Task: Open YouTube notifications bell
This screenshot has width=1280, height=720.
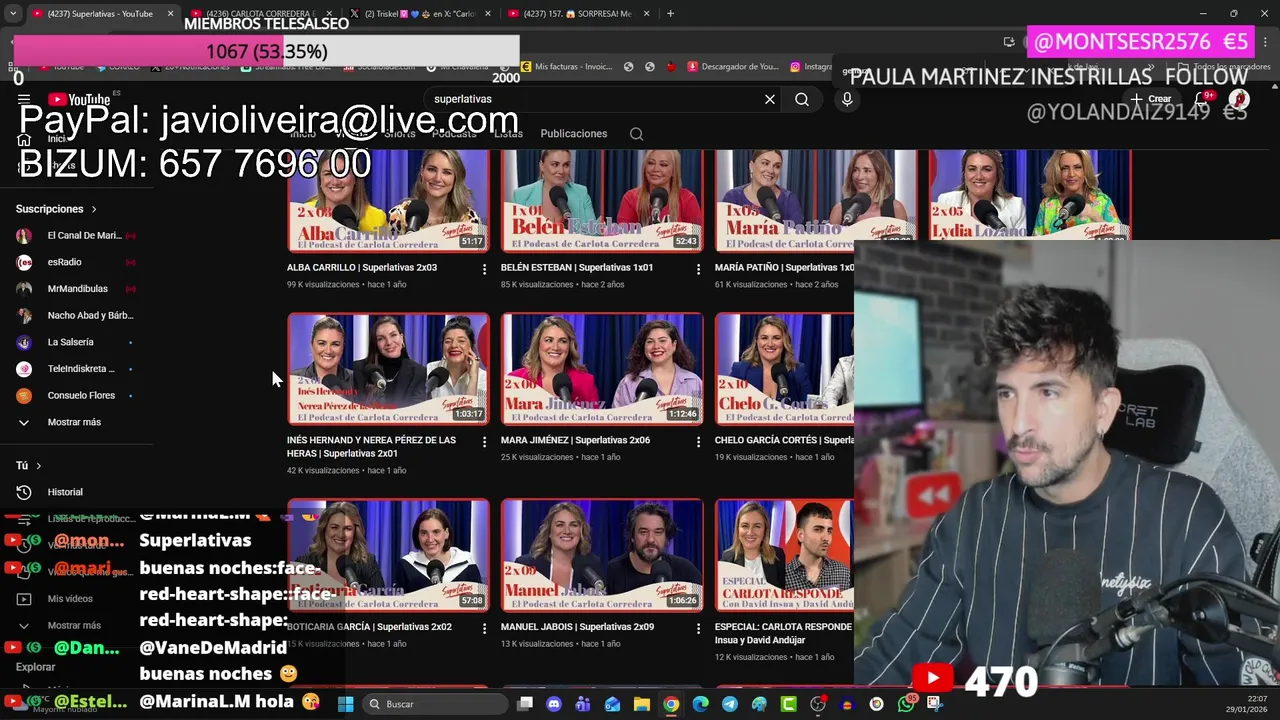Action: (x=1203, y=99)
